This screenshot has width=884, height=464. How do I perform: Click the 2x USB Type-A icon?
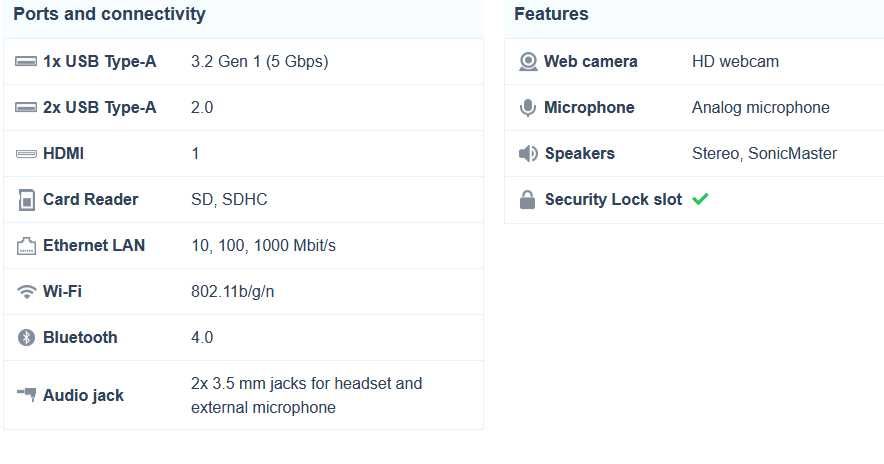point(26,108)
